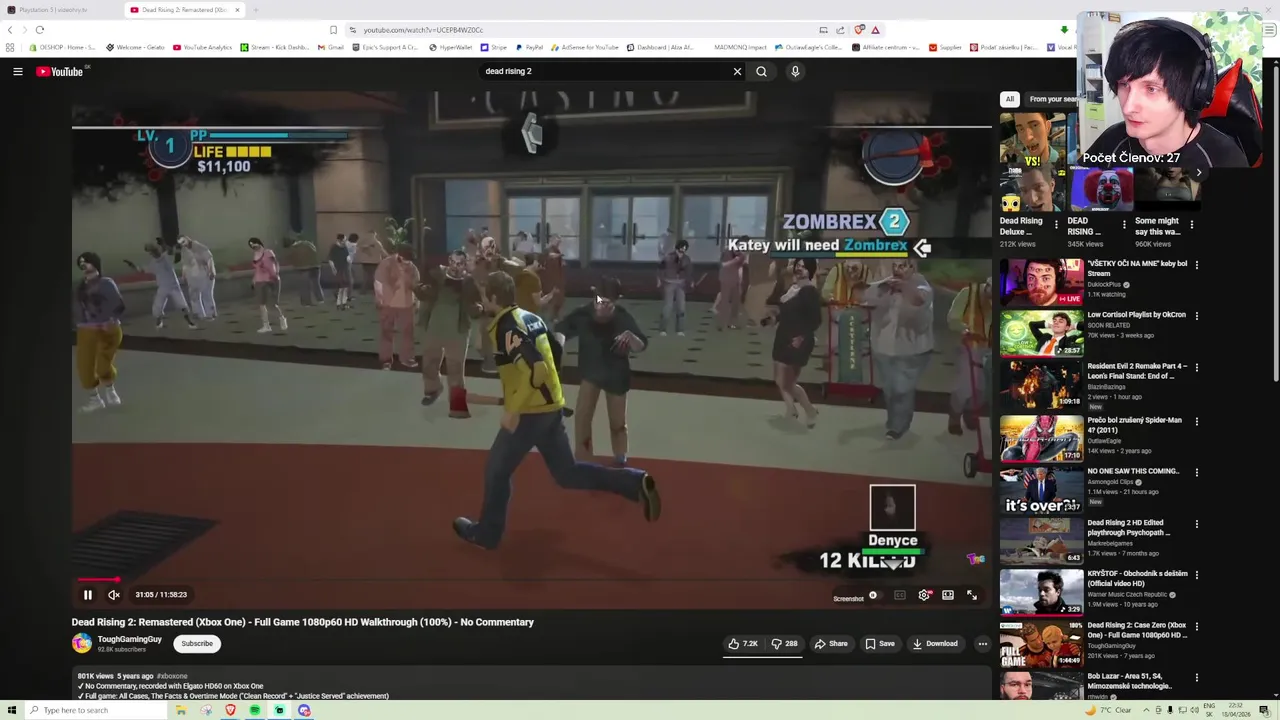This screenshot has height=720, width=1280.
Task: Reload the page
Action: (x=39, y=30)
